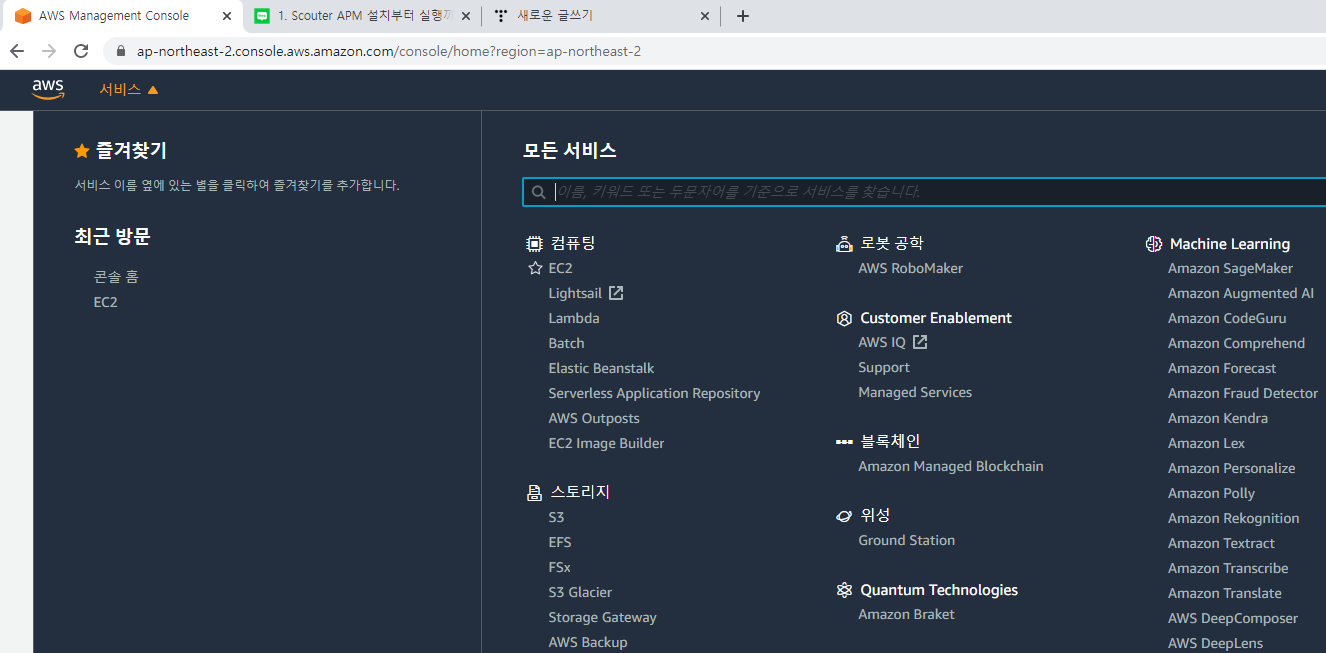Image resolution: width=1326 pixels, height=653 pixels.
Task: Click the 위성 category icon
Action: [844, 516]
